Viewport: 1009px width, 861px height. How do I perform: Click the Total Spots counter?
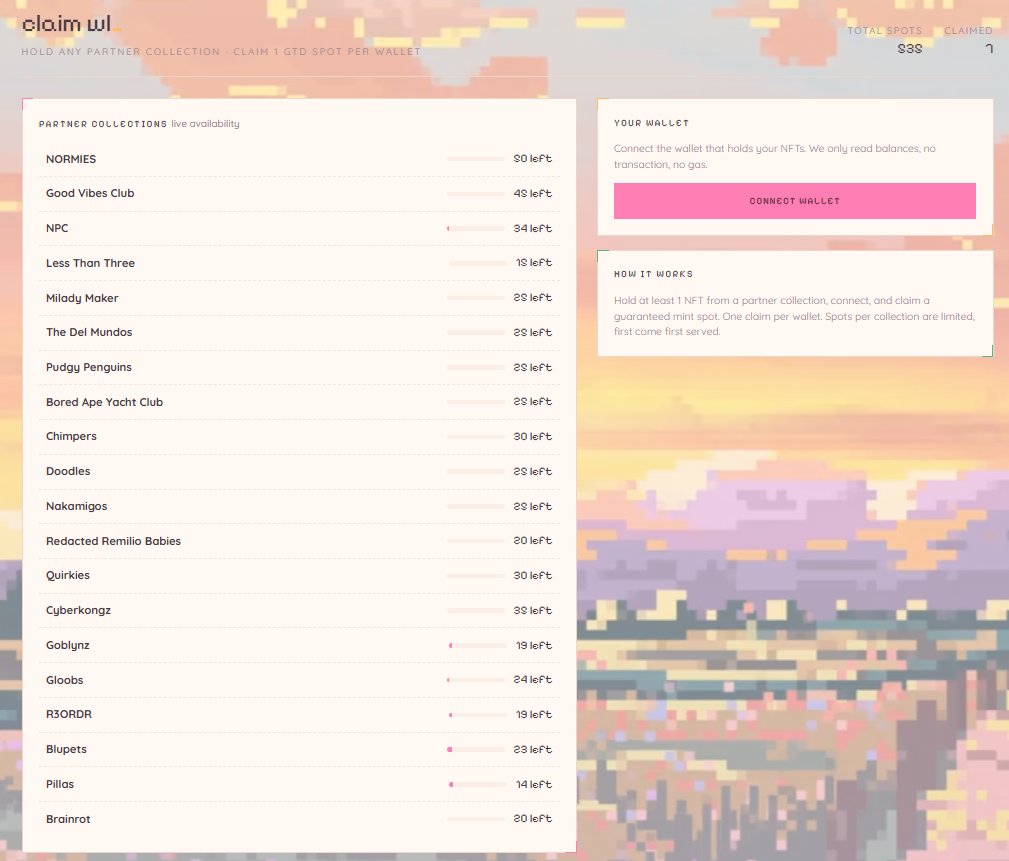tap(885, 40)
